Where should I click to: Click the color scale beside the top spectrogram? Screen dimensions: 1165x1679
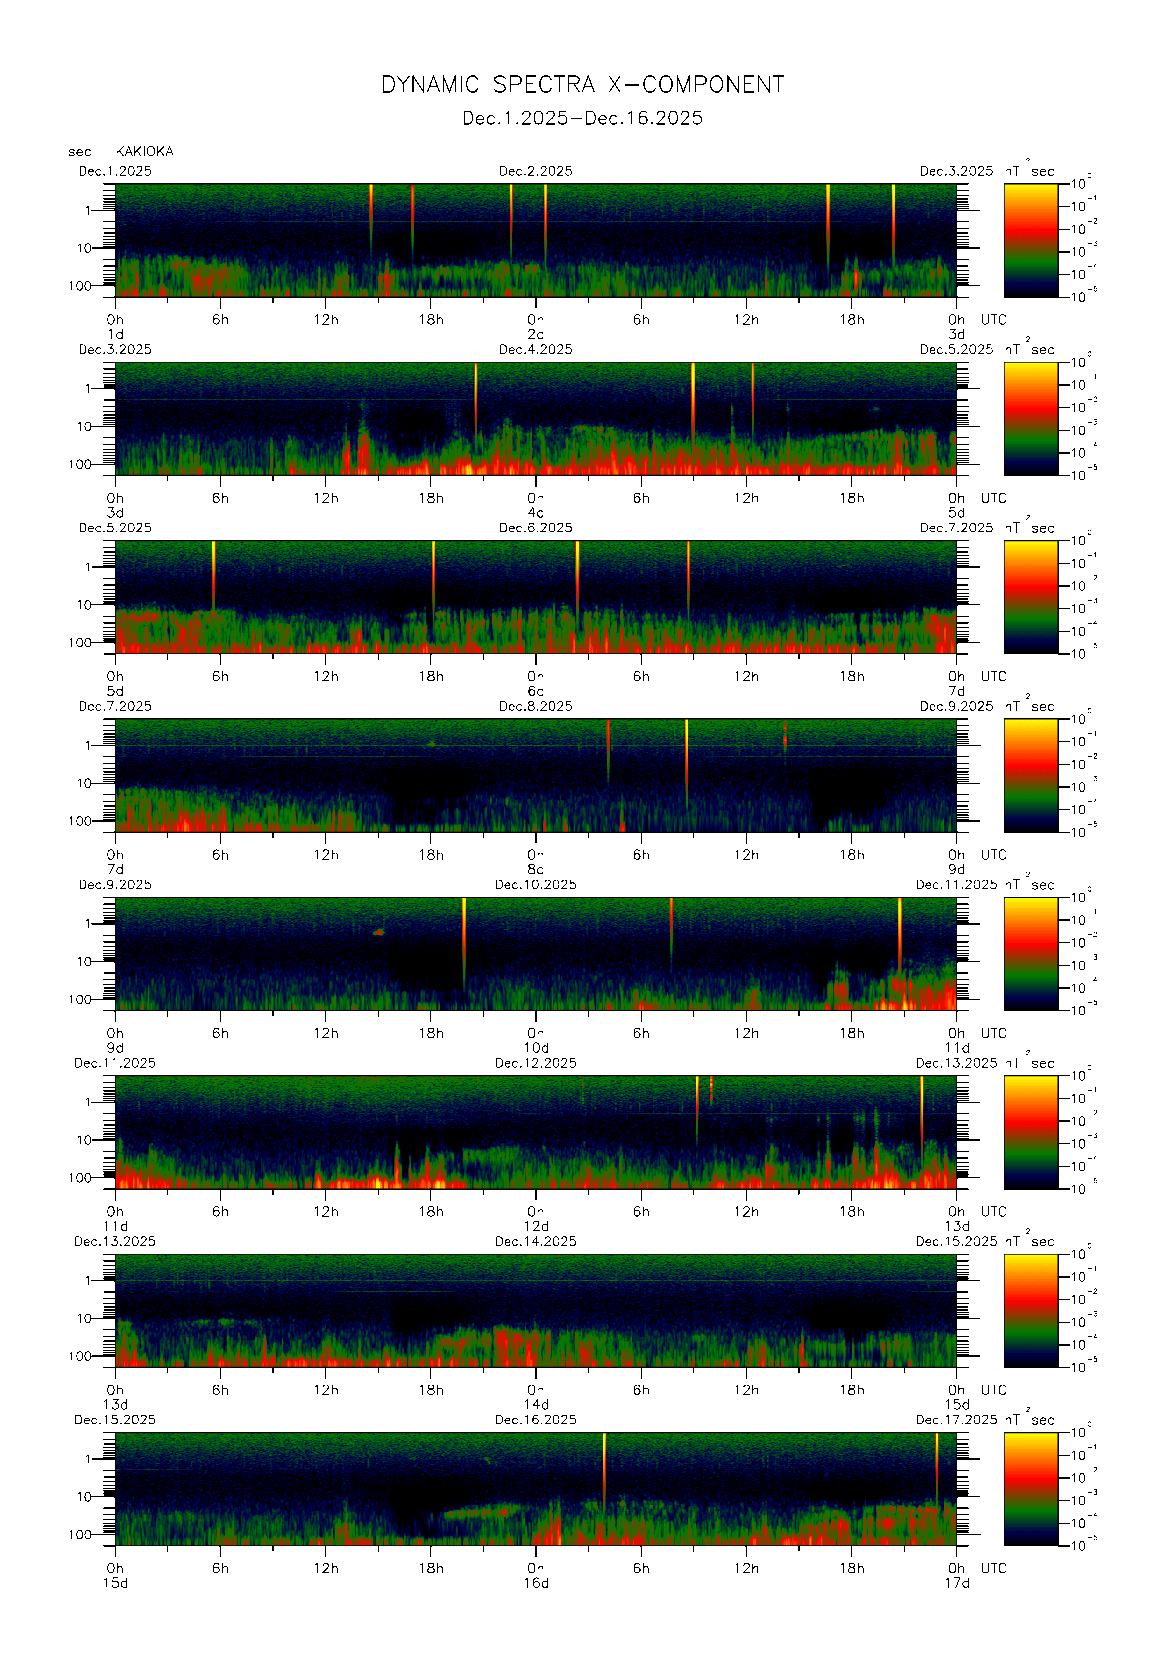(x=1030, y=240)
